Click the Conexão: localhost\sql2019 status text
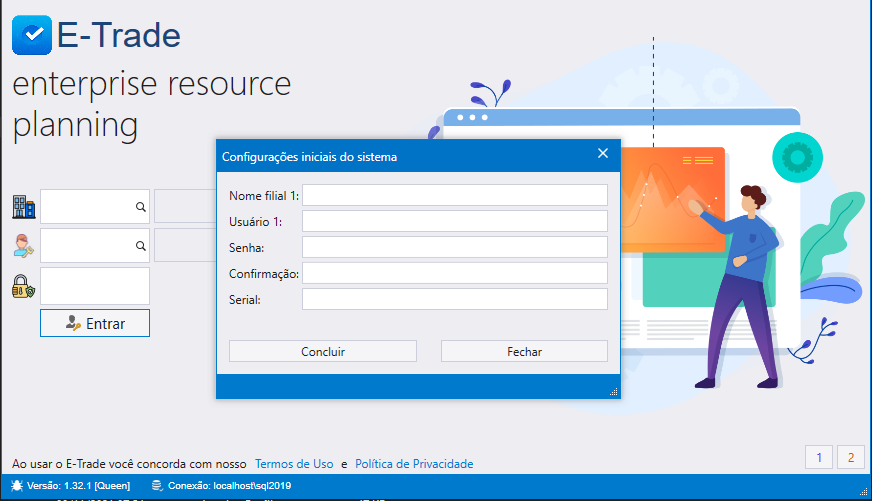 click(230, 485)
